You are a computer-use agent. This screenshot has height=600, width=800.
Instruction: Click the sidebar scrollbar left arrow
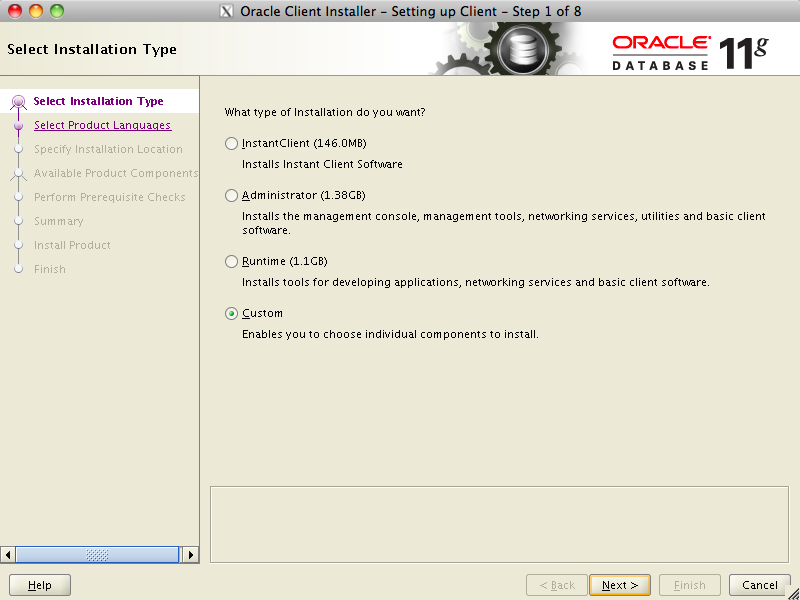pyautogui.click(x=8, y=555)
